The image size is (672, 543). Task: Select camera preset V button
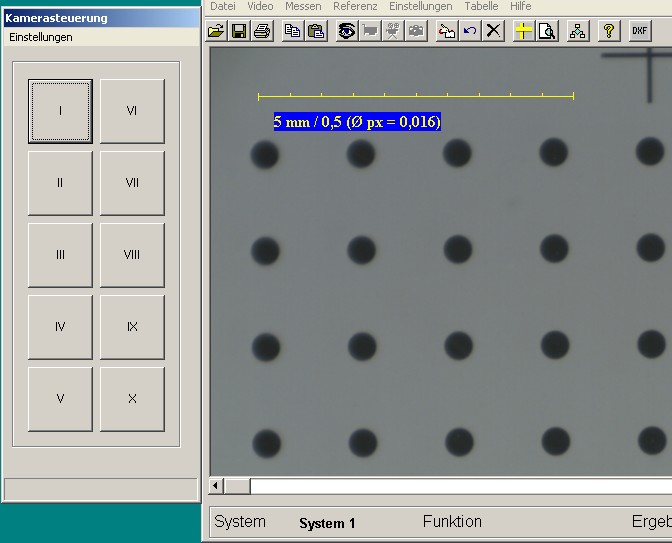(60, 399)
